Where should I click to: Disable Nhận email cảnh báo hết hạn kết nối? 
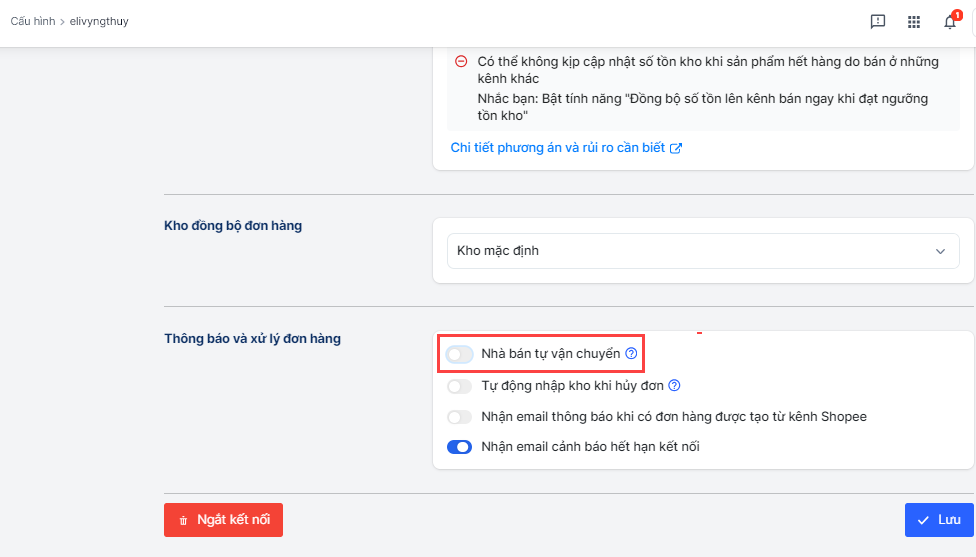tap(460, 447)
